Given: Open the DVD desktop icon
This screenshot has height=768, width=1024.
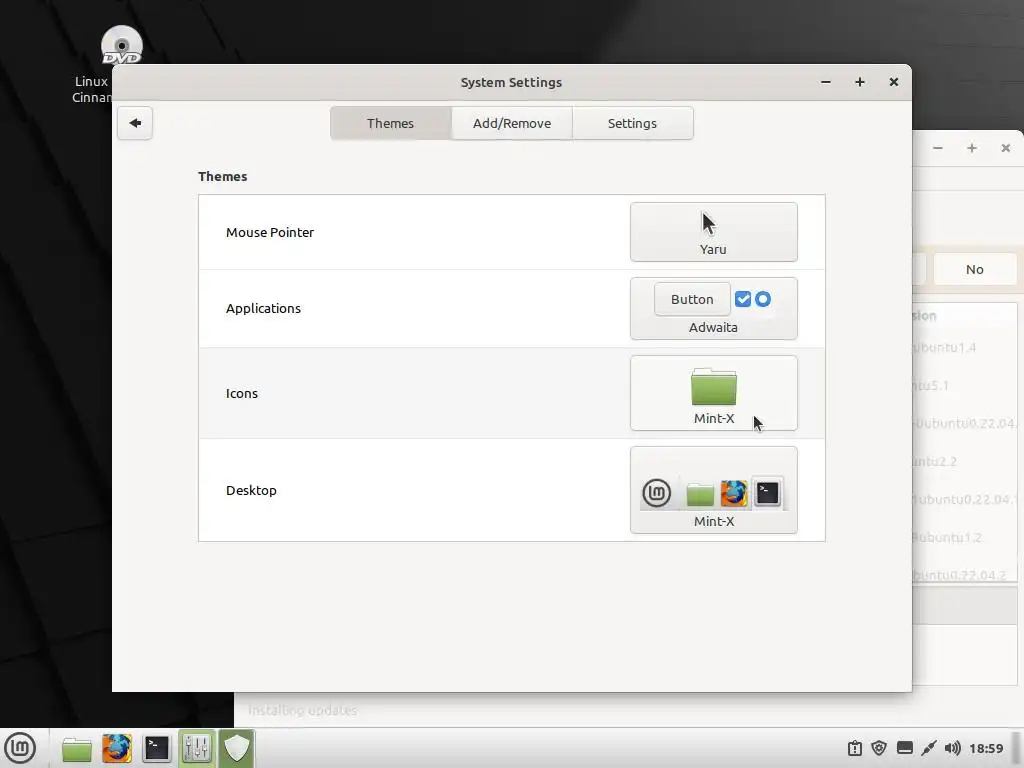Looking at the screenshot, I should 121,46.
